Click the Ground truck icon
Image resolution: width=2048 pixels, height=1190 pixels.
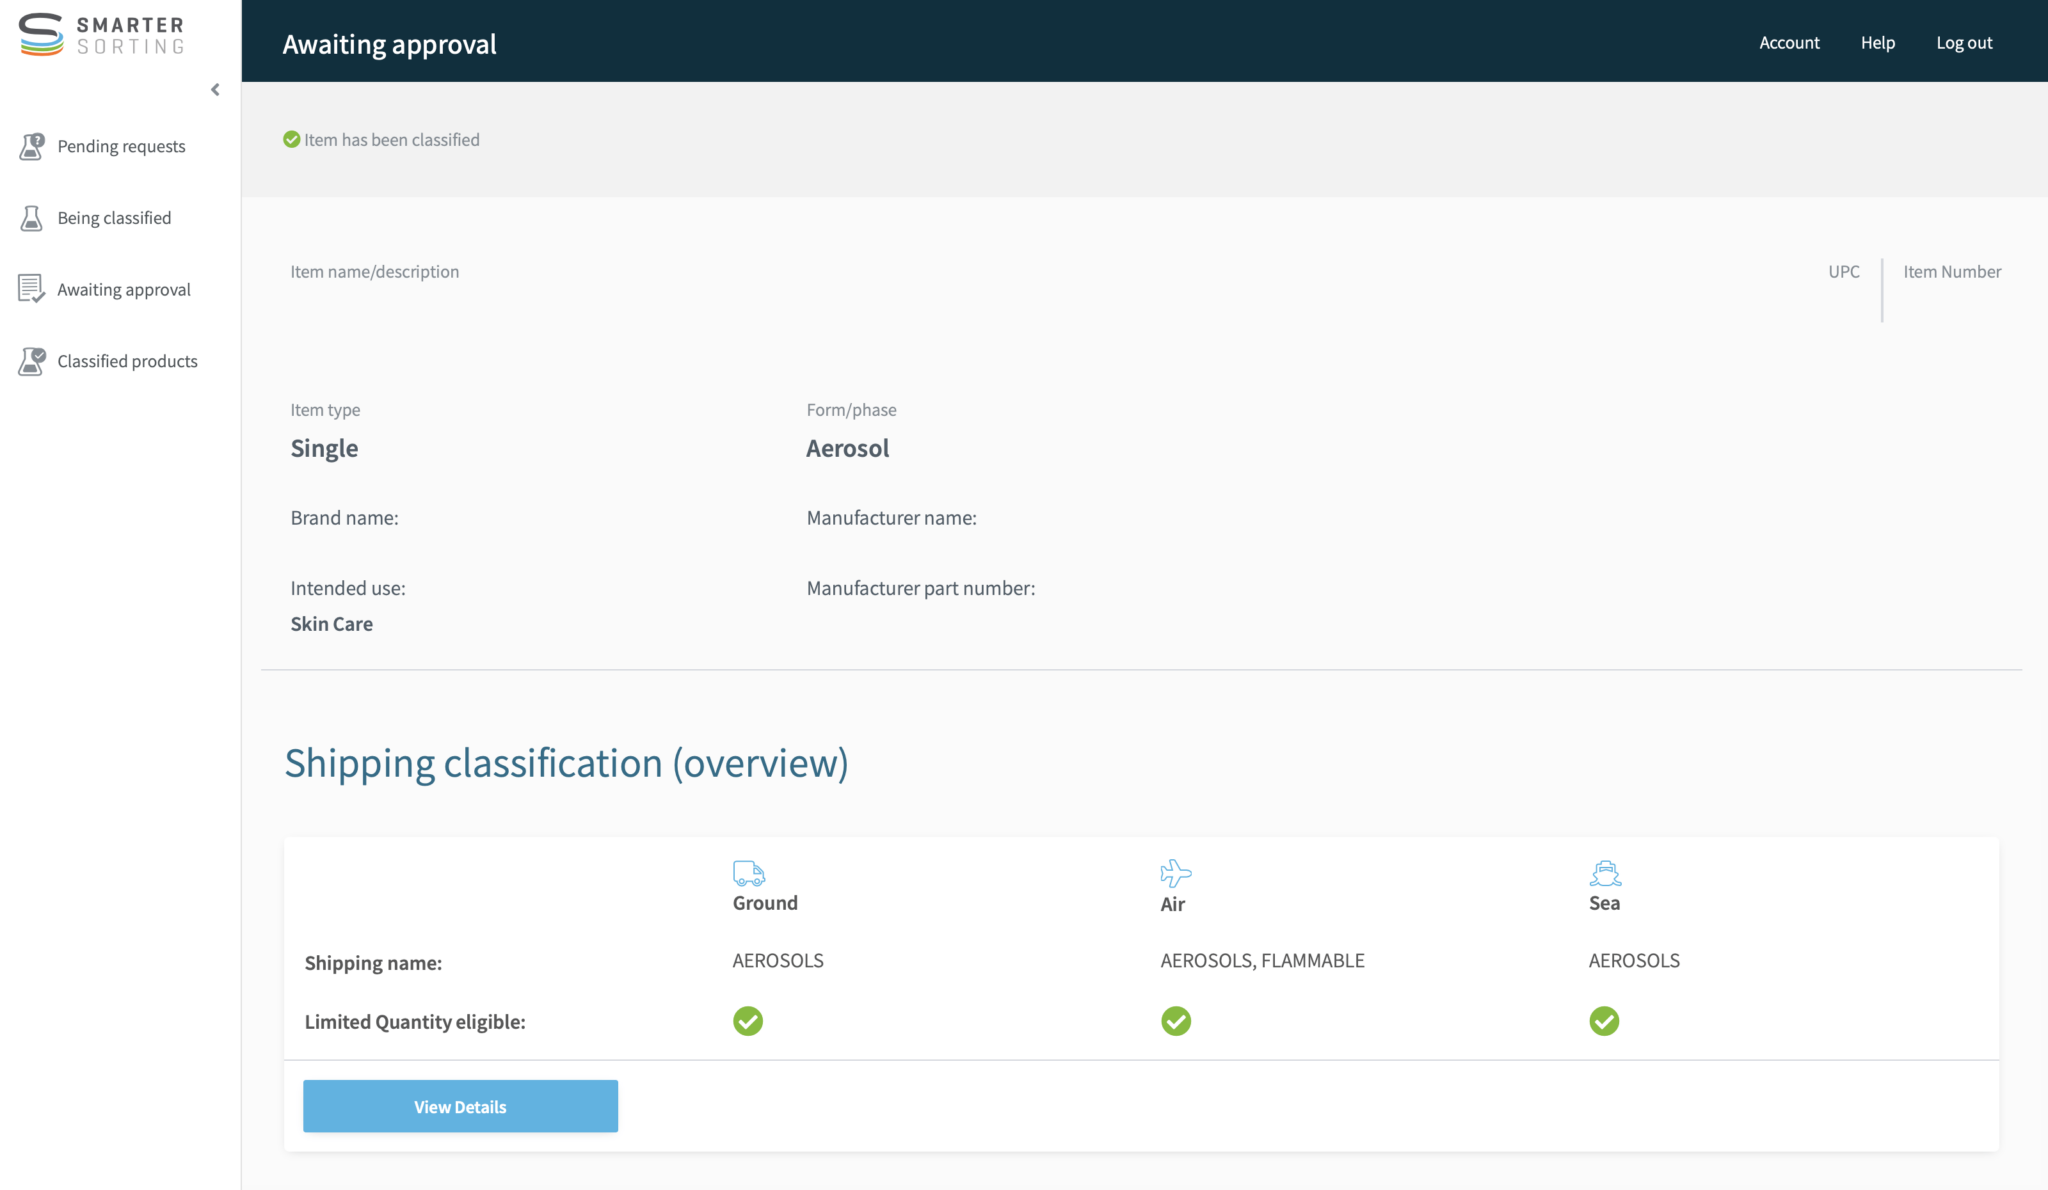pos(748,873)
